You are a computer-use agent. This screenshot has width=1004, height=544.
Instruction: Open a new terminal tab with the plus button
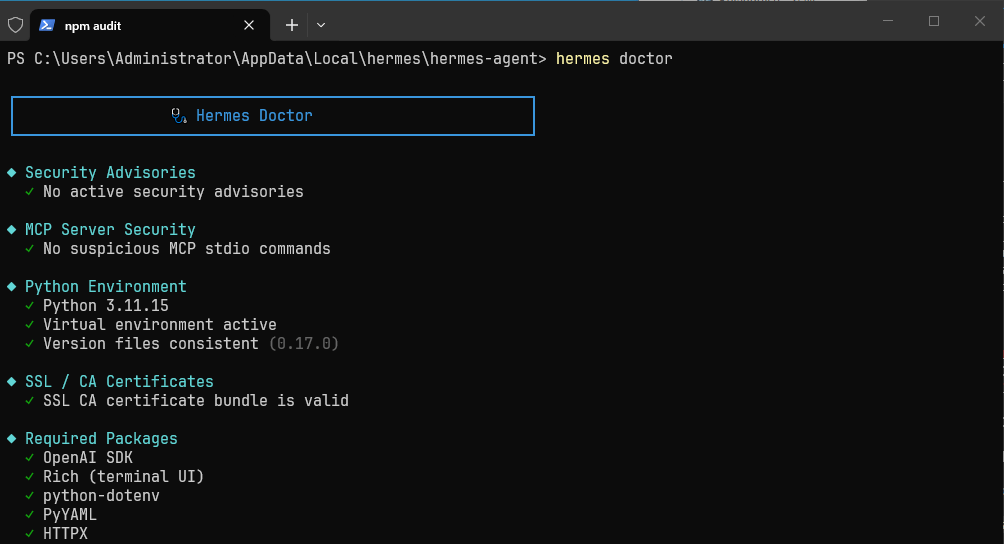[292, 25]
